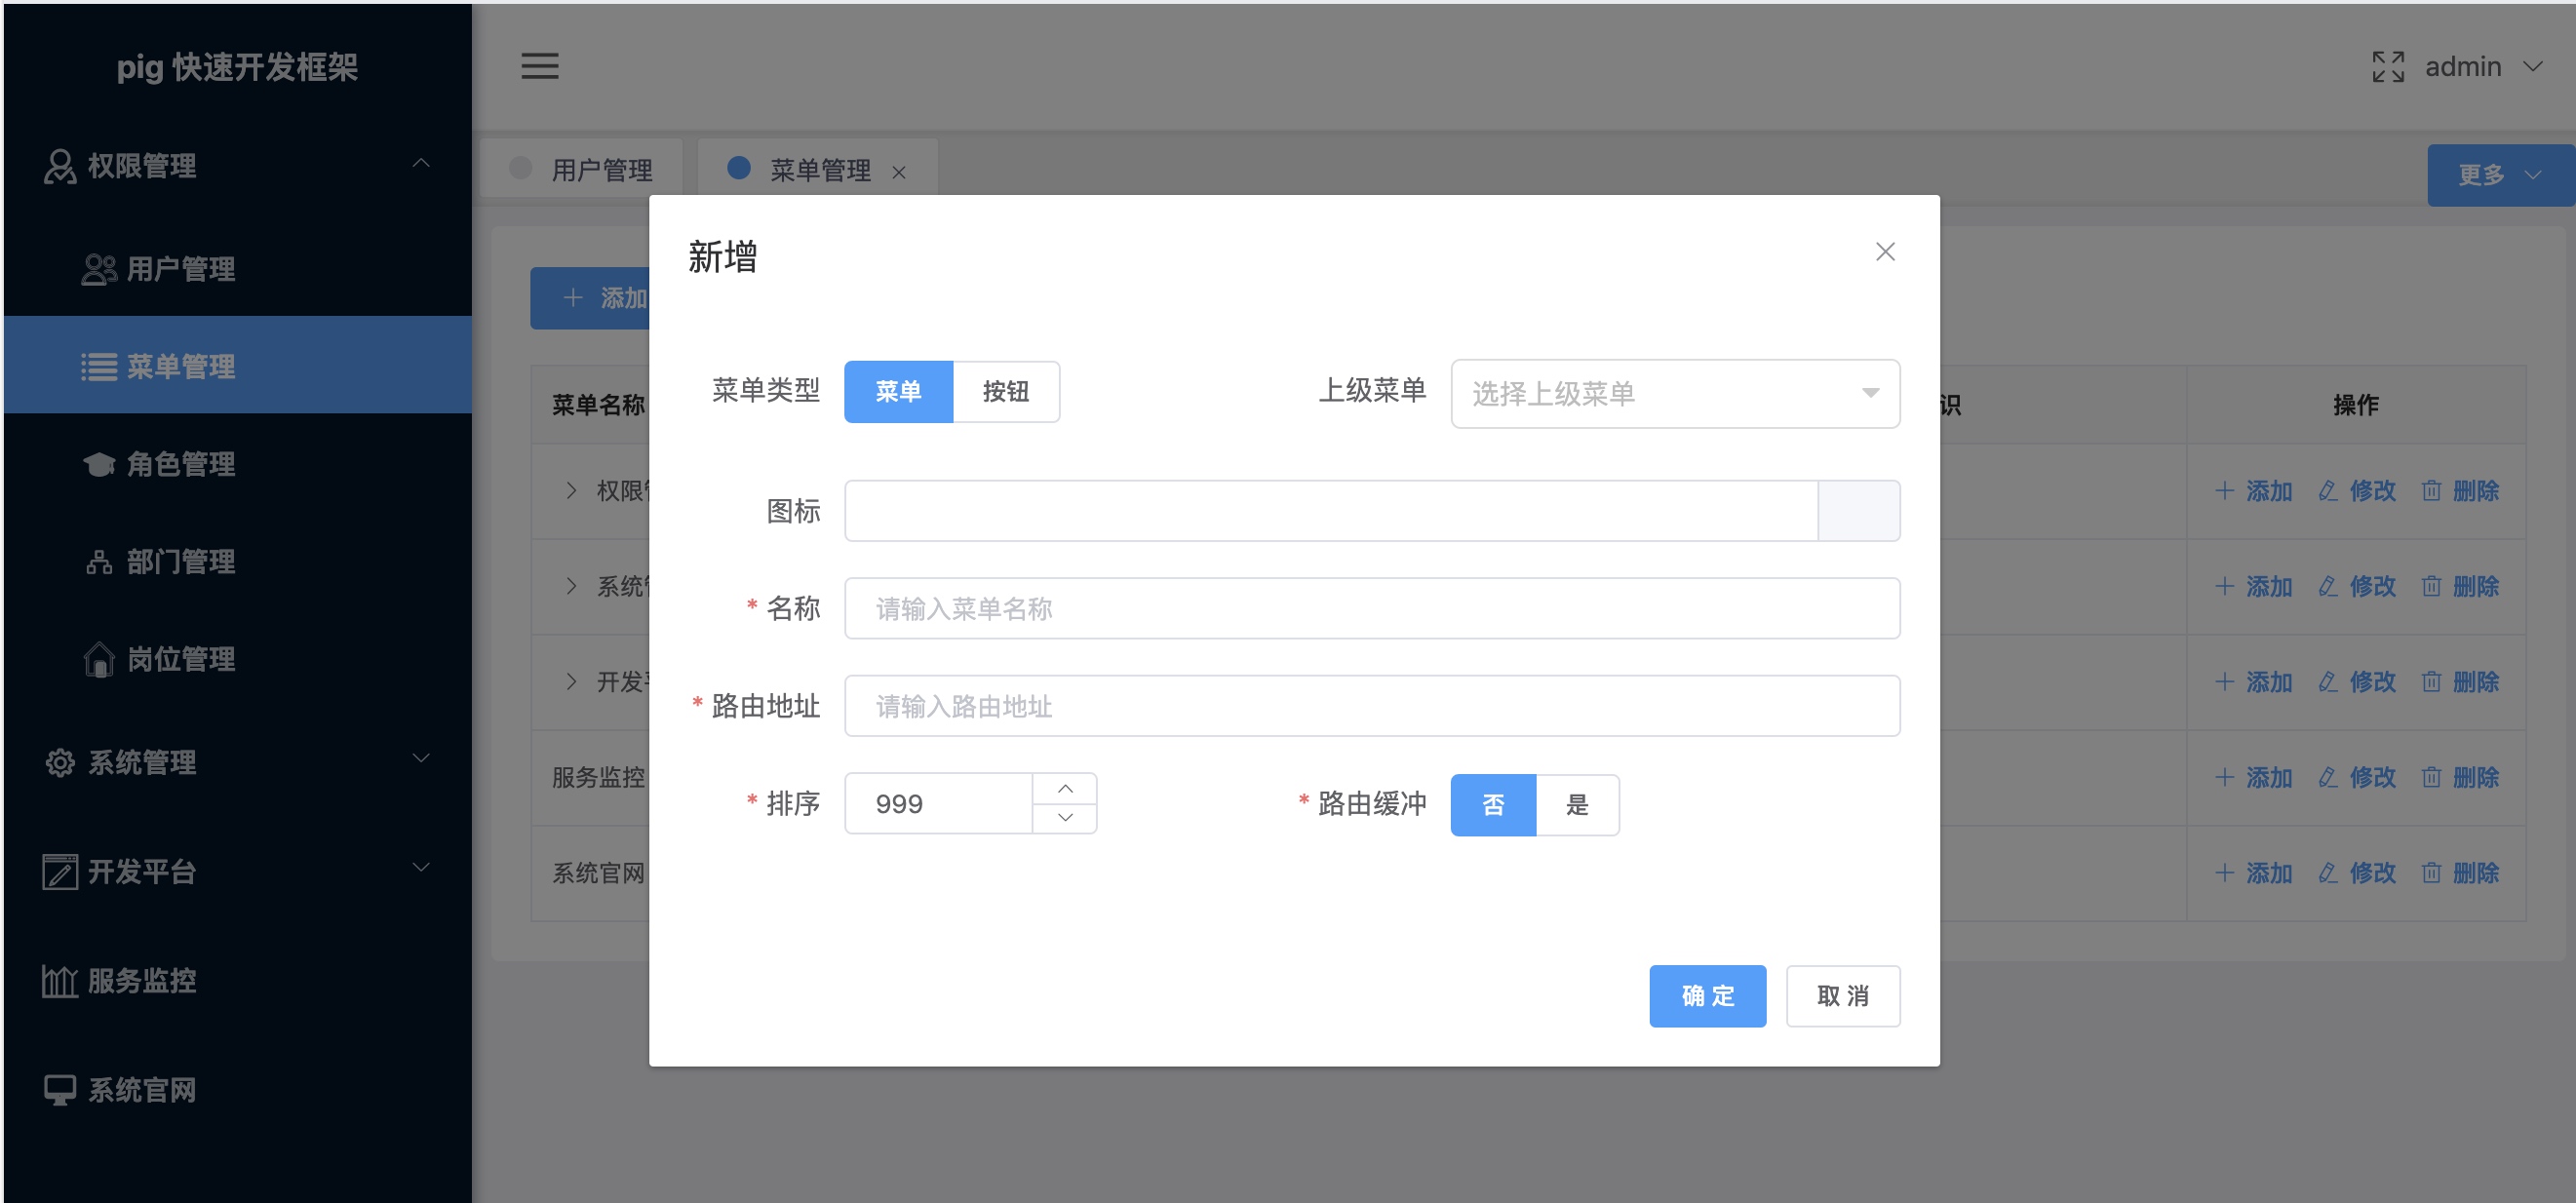Click the hamburger menu icon near the top

click(x=540, y=66)
